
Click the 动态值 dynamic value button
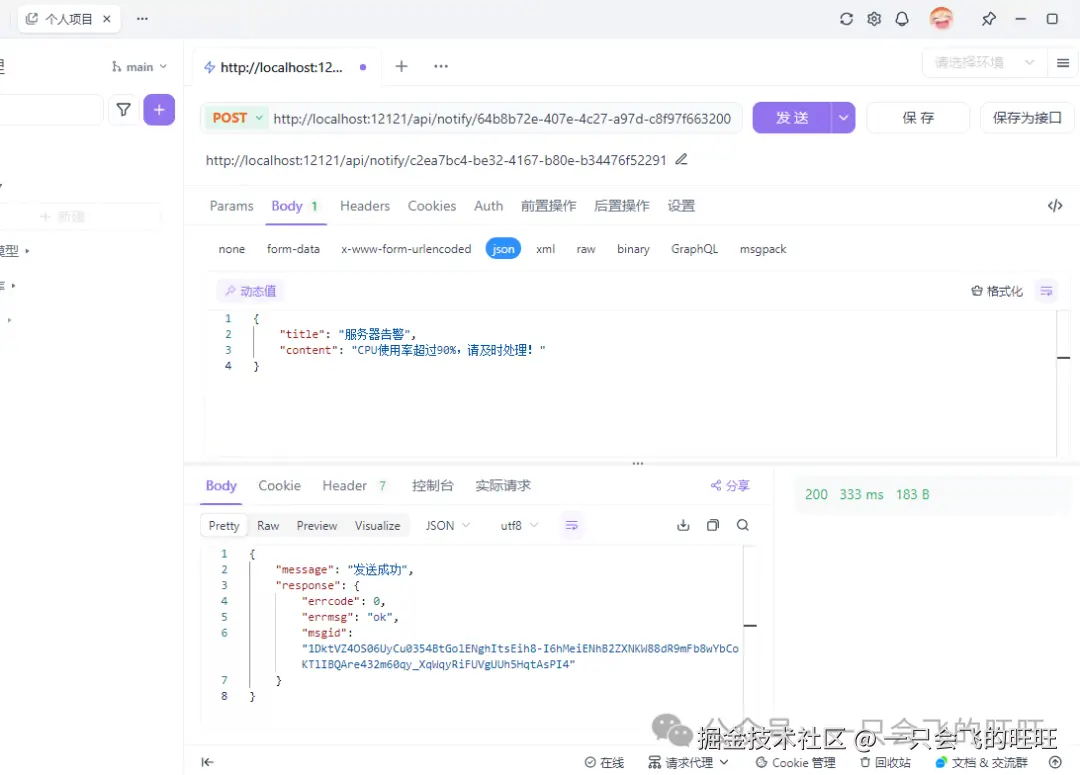251,291
